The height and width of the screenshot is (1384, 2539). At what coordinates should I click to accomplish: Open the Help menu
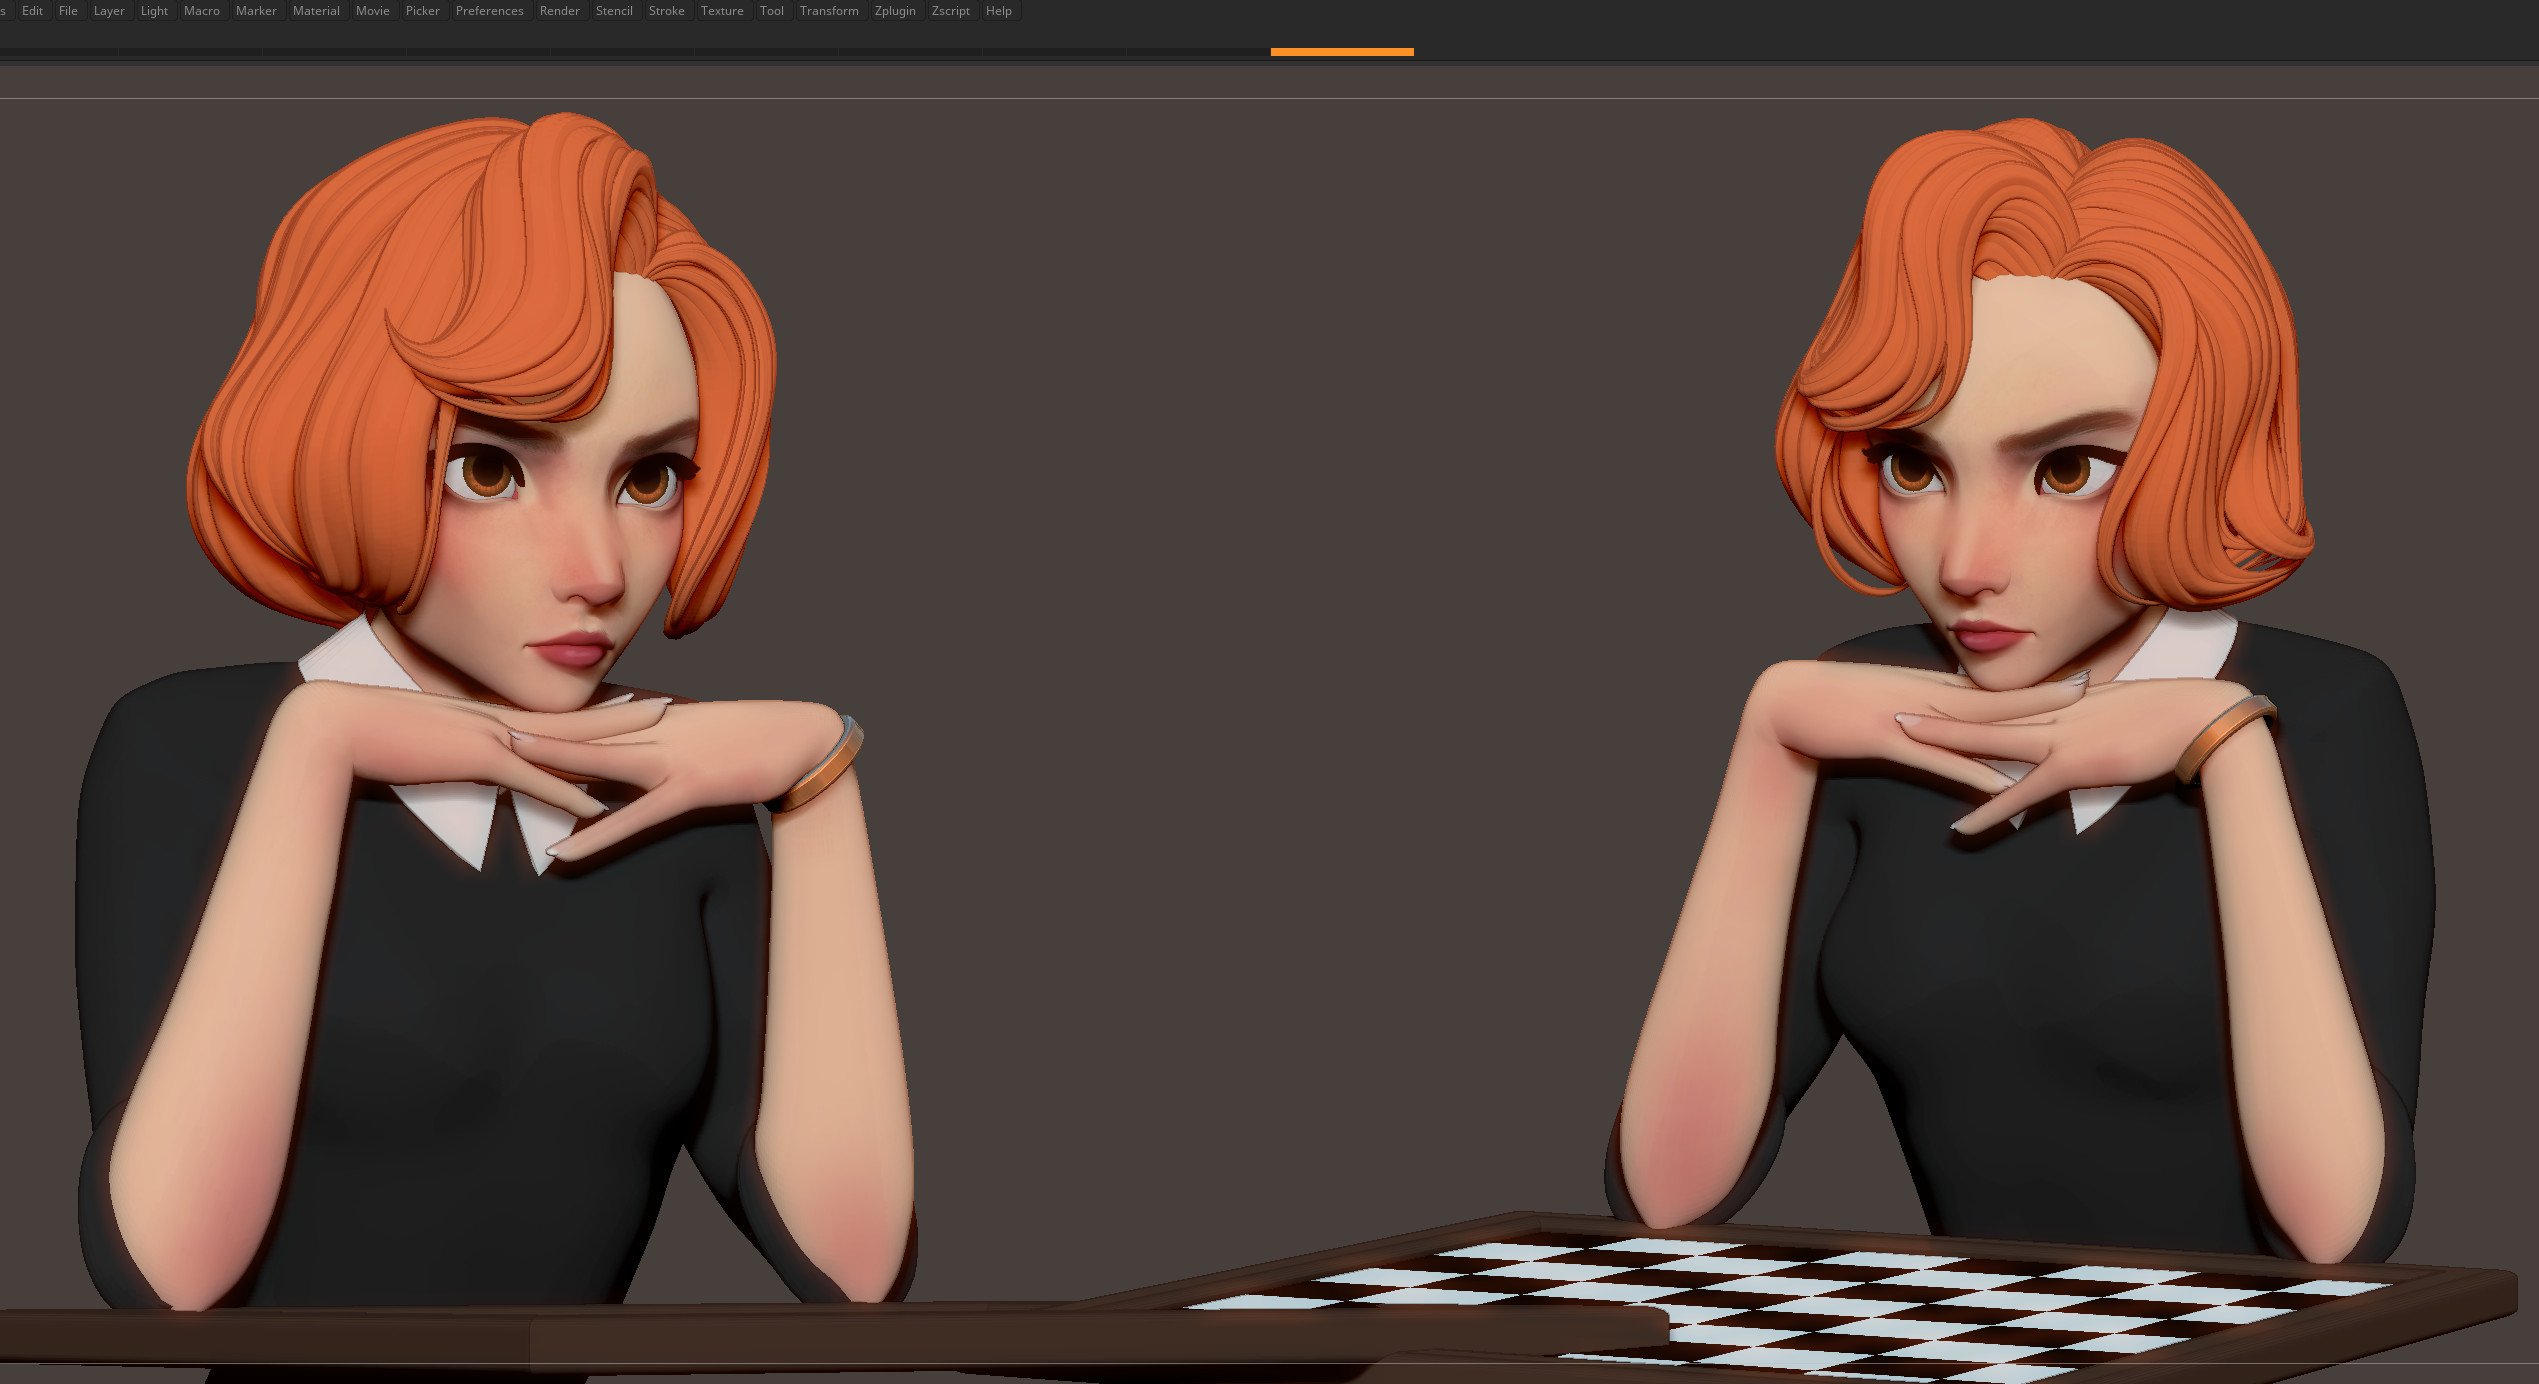coord(998,11)
